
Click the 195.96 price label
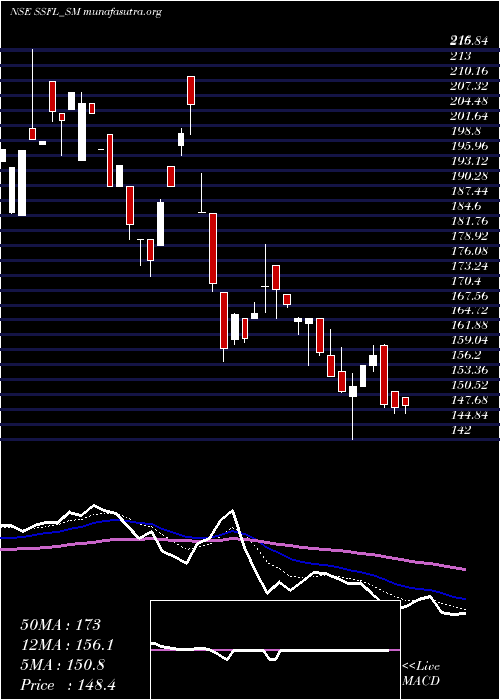click(x=469, y=146)
